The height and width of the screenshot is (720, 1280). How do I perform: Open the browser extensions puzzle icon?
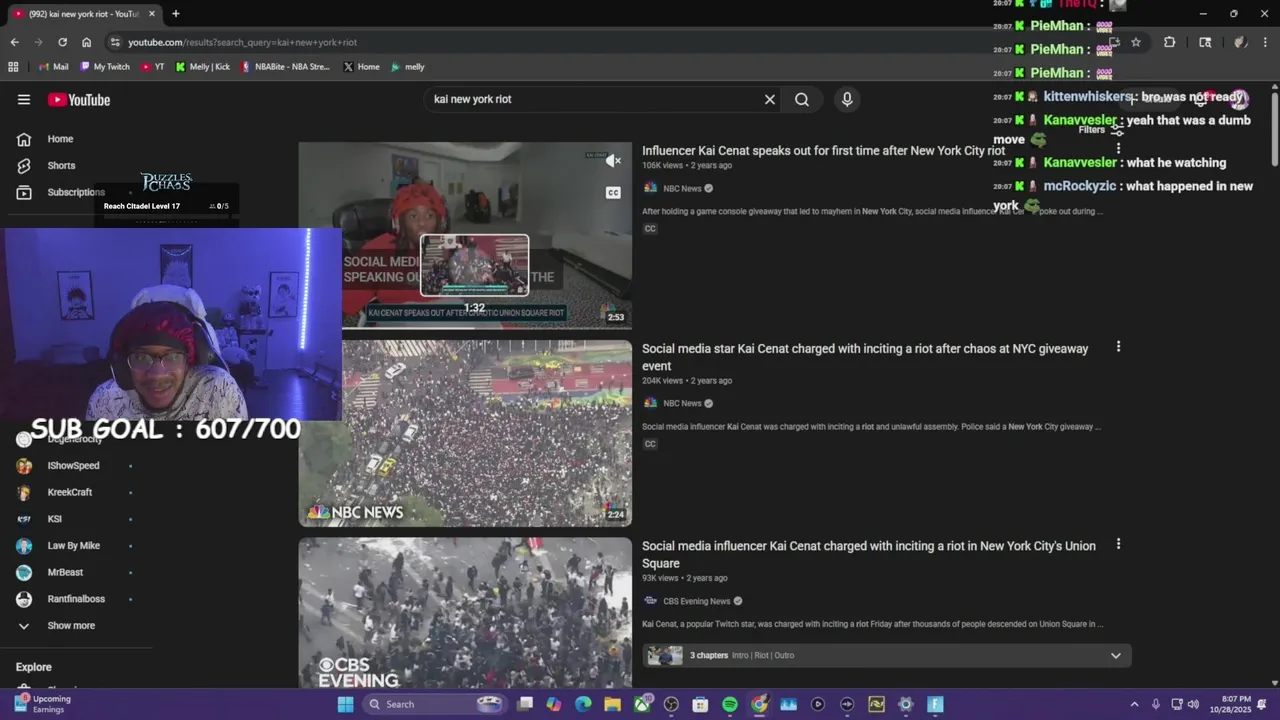(1169, 42)
